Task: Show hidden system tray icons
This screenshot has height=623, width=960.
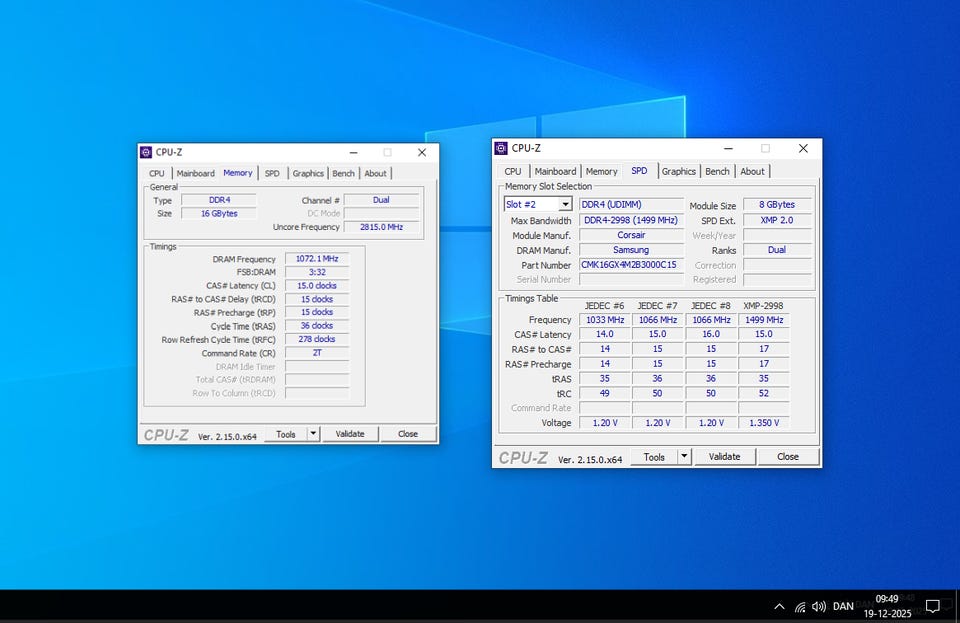Action: click(779, 606)
